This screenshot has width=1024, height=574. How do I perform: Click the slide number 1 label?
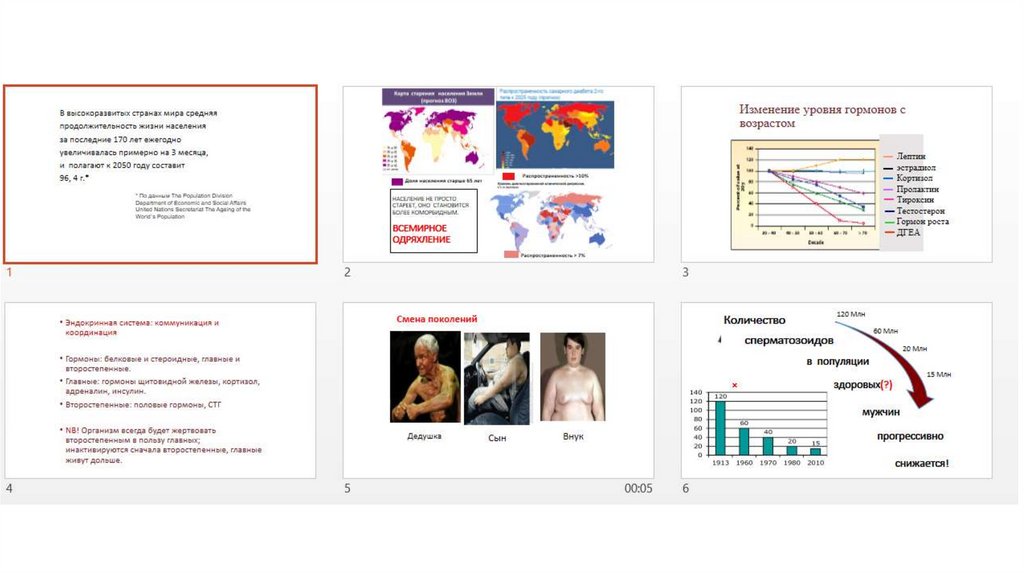9,273
